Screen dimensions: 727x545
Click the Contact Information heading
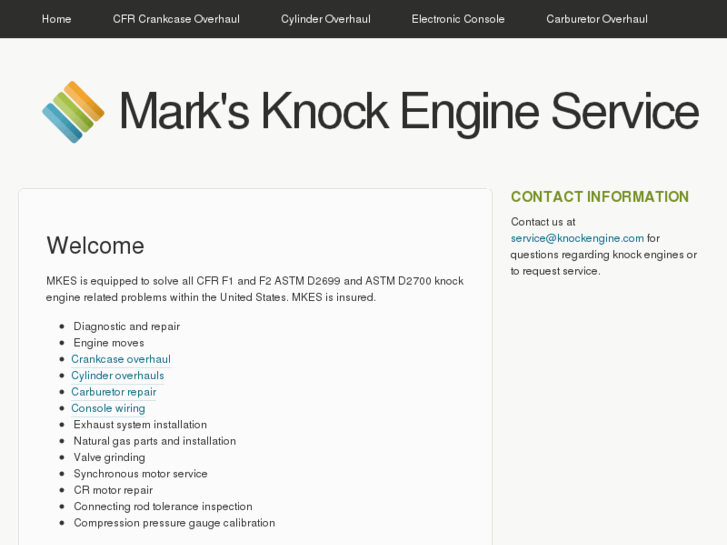pyautogui.click(x=599, y=197)
